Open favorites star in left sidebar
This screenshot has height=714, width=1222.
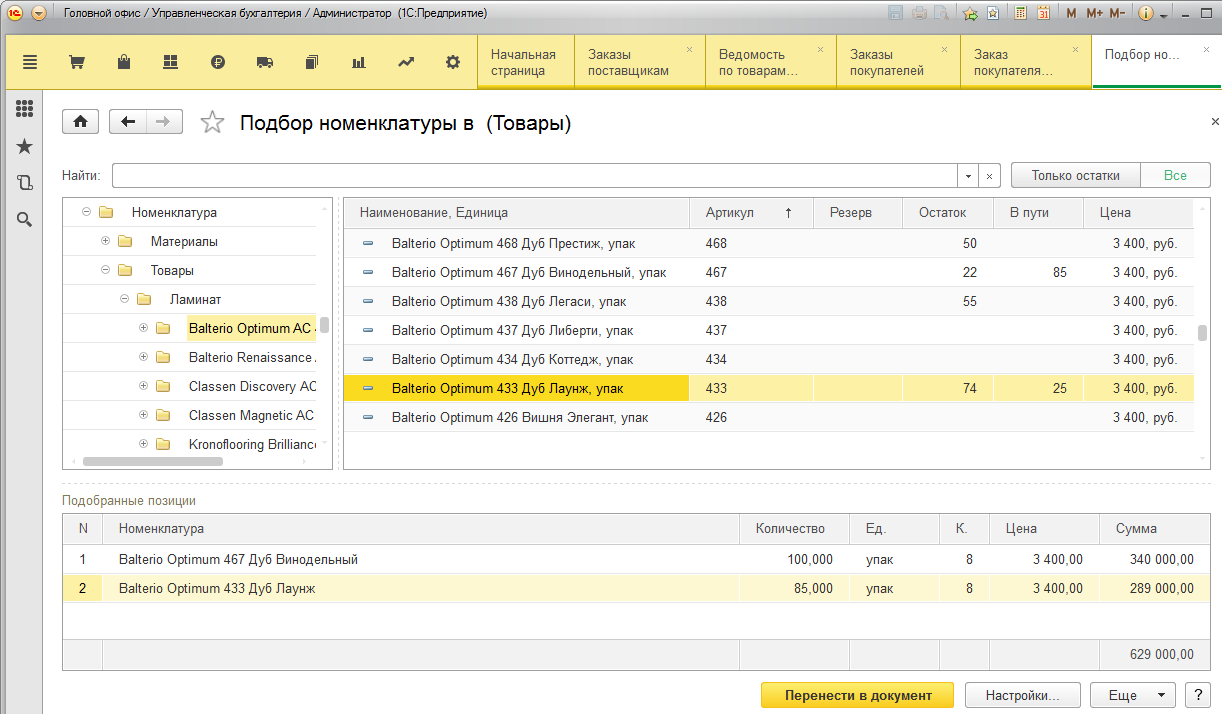pos(25,147)
